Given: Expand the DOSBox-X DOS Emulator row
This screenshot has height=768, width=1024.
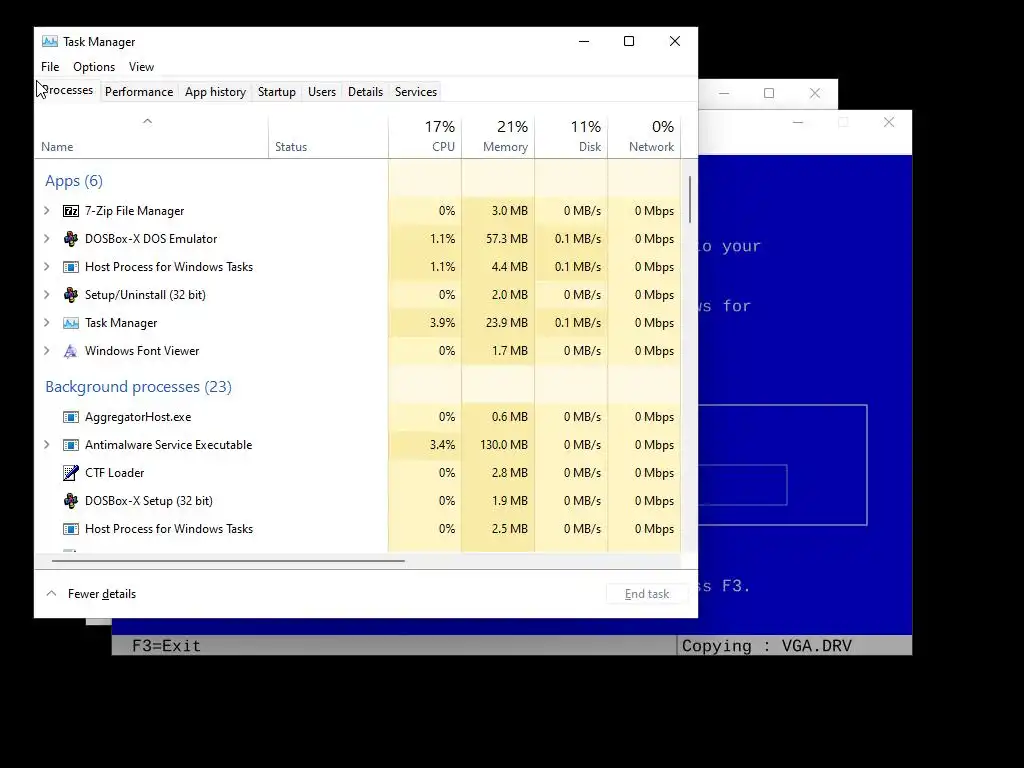Looking at the screenshot, I should (x=46, y=239).
